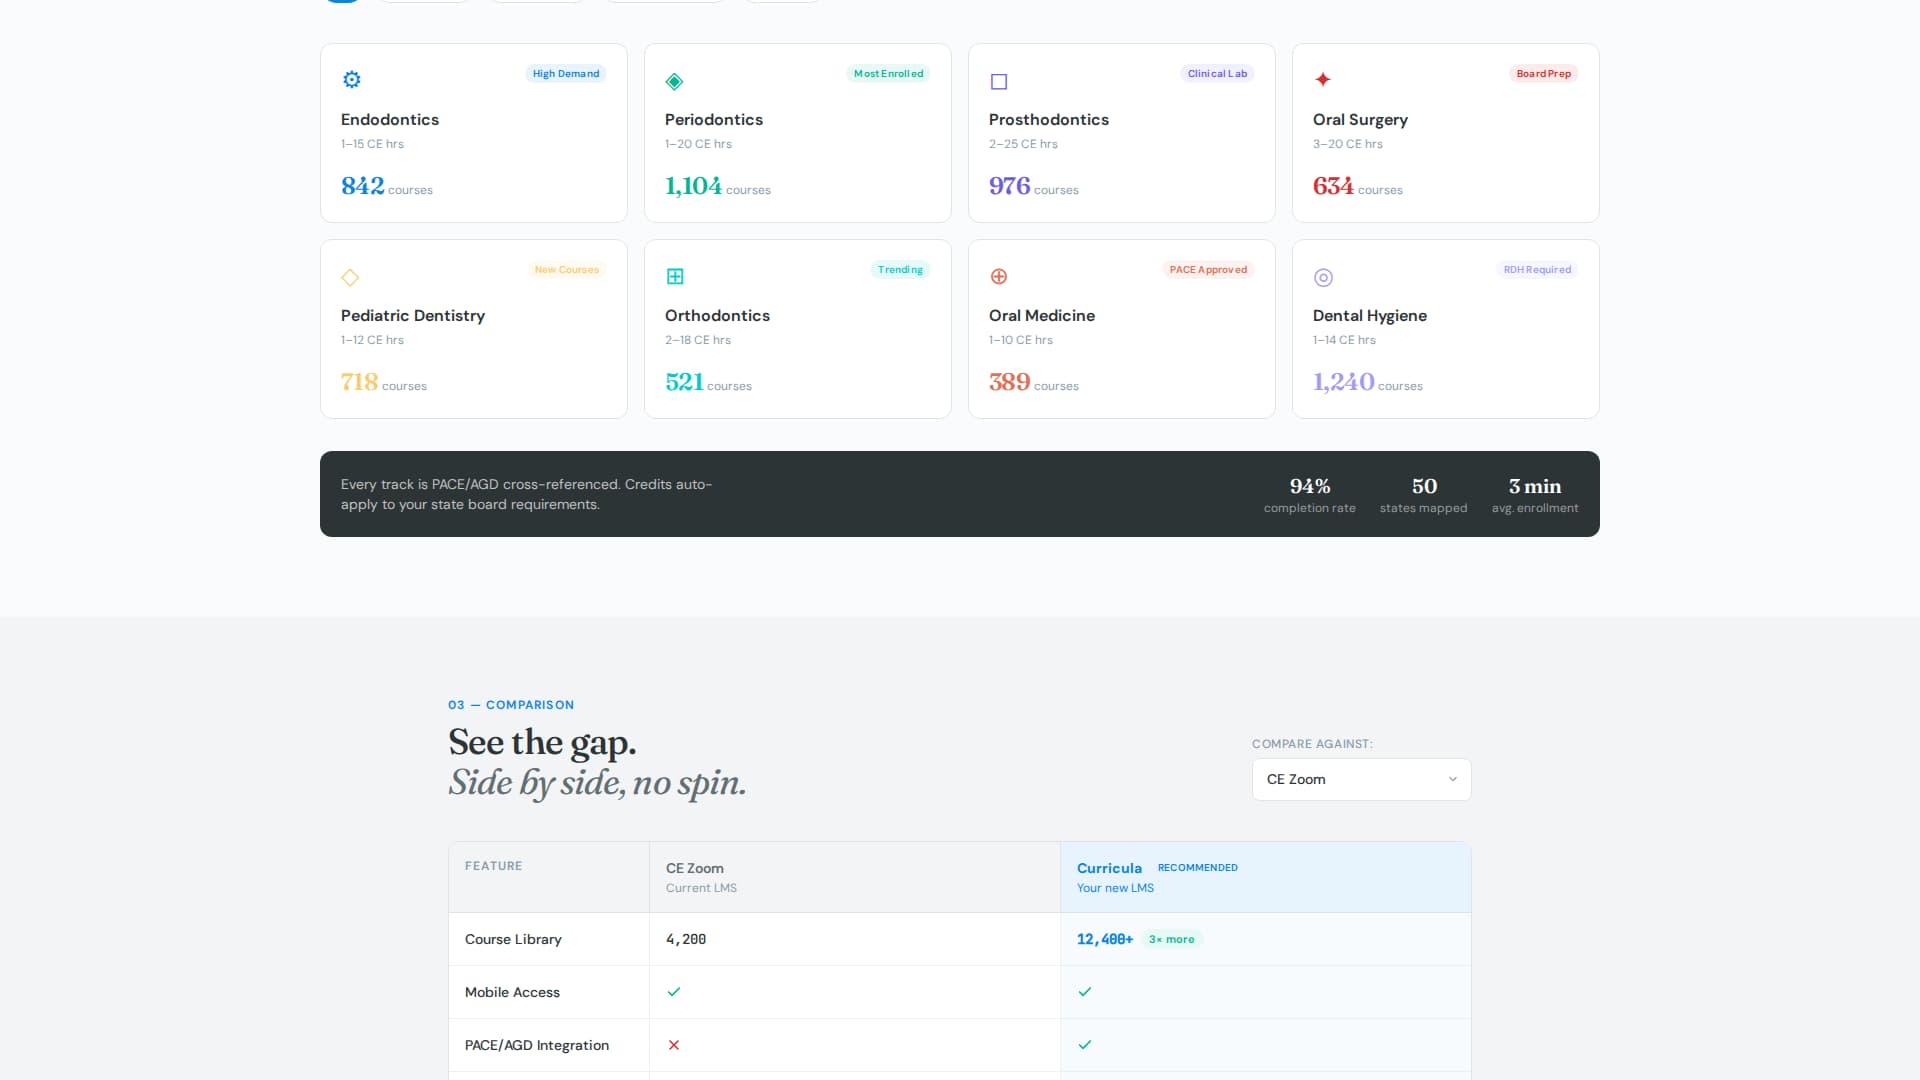Viewport: 1920px width, 1080px height.
Task: Click the Endodontics gear icon
Action: tap(352, 79)
